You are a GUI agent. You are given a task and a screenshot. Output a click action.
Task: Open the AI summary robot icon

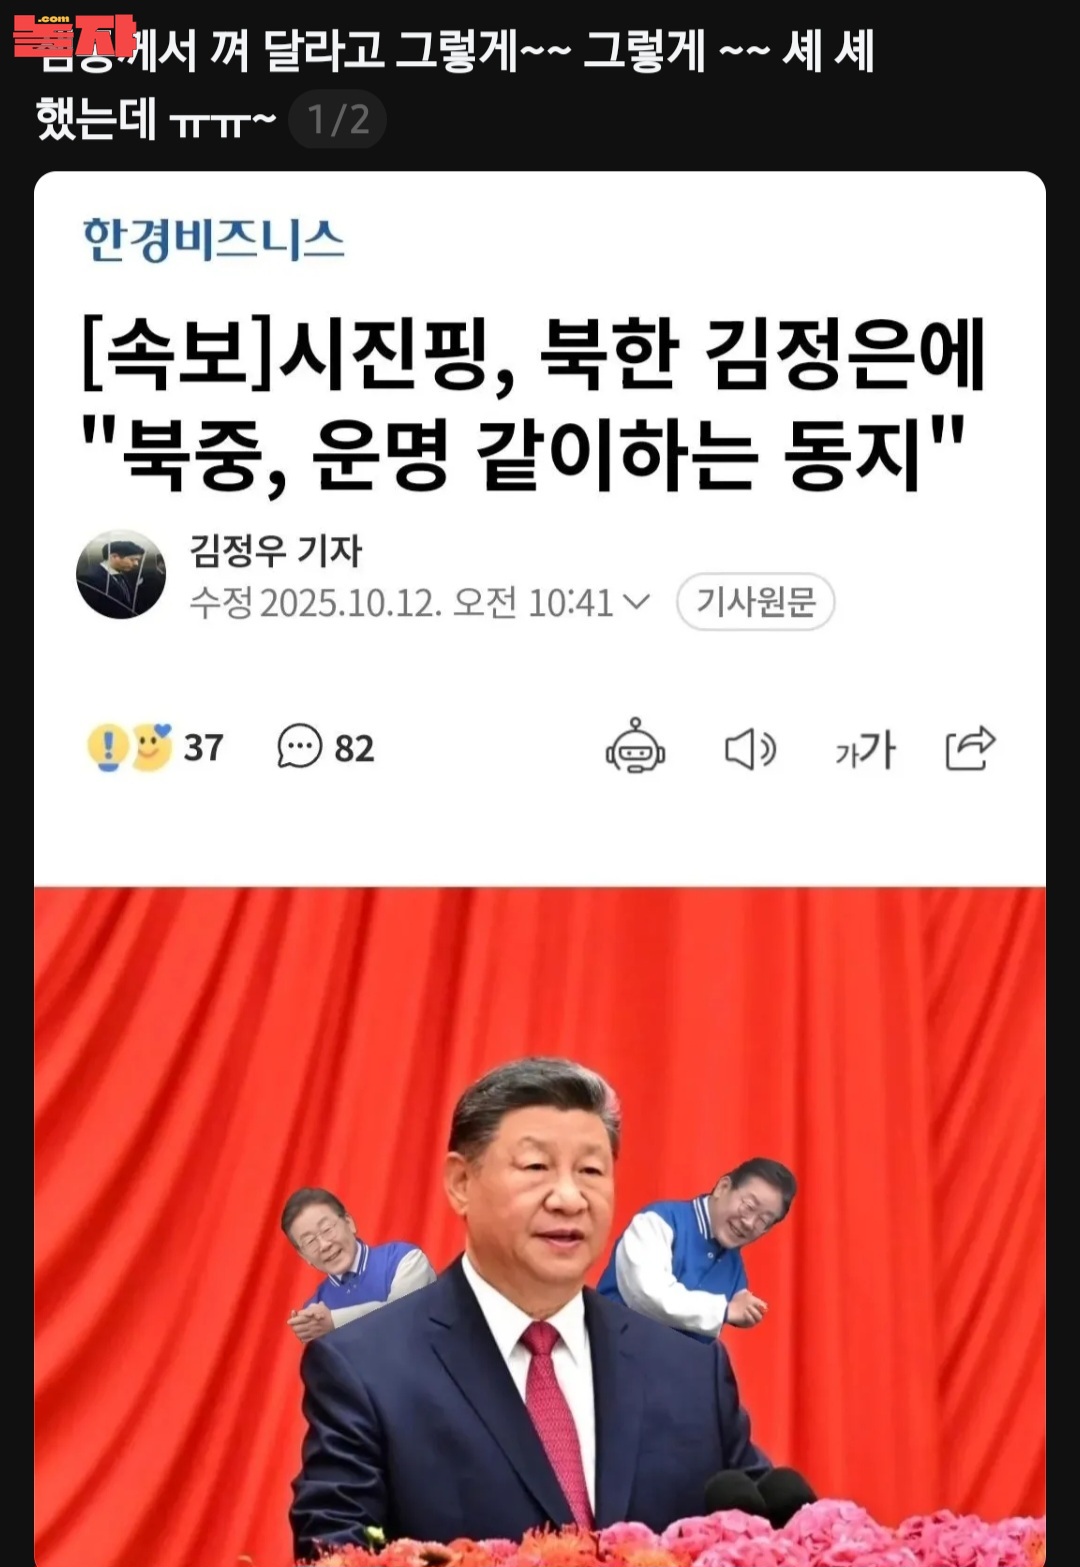(635, 747)
